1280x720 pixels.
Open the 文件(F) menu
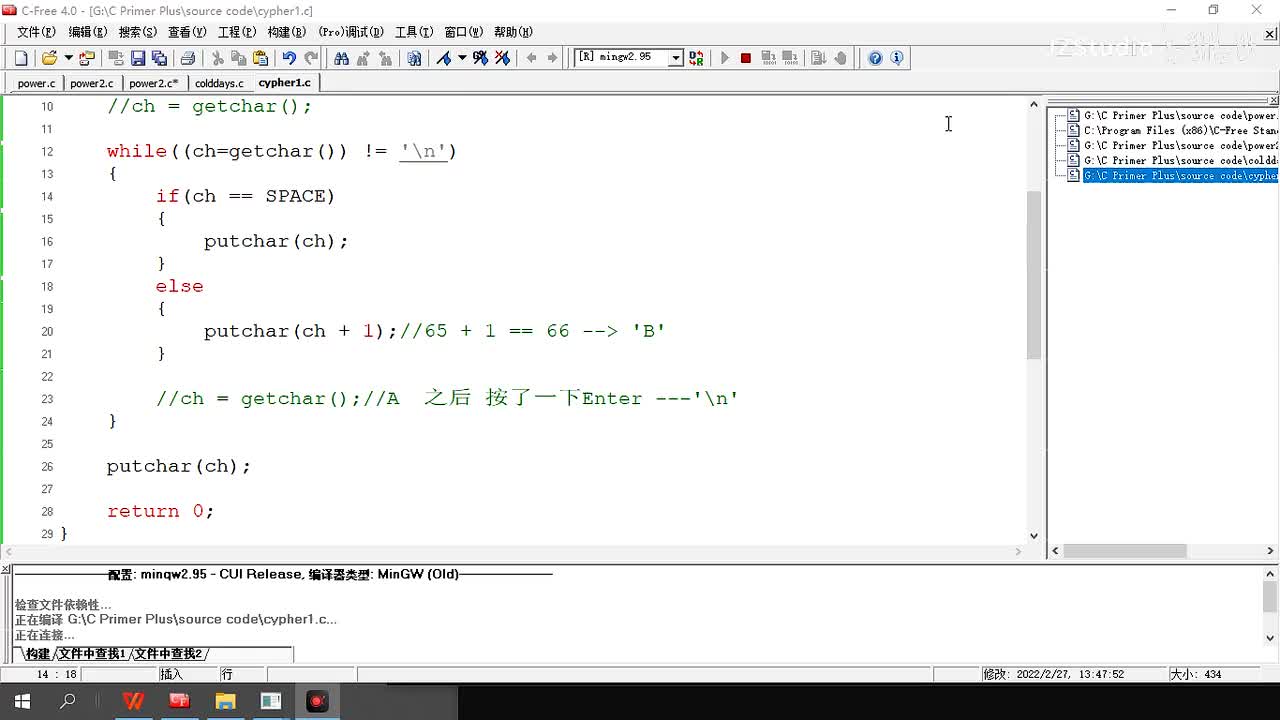click(36, 32)
